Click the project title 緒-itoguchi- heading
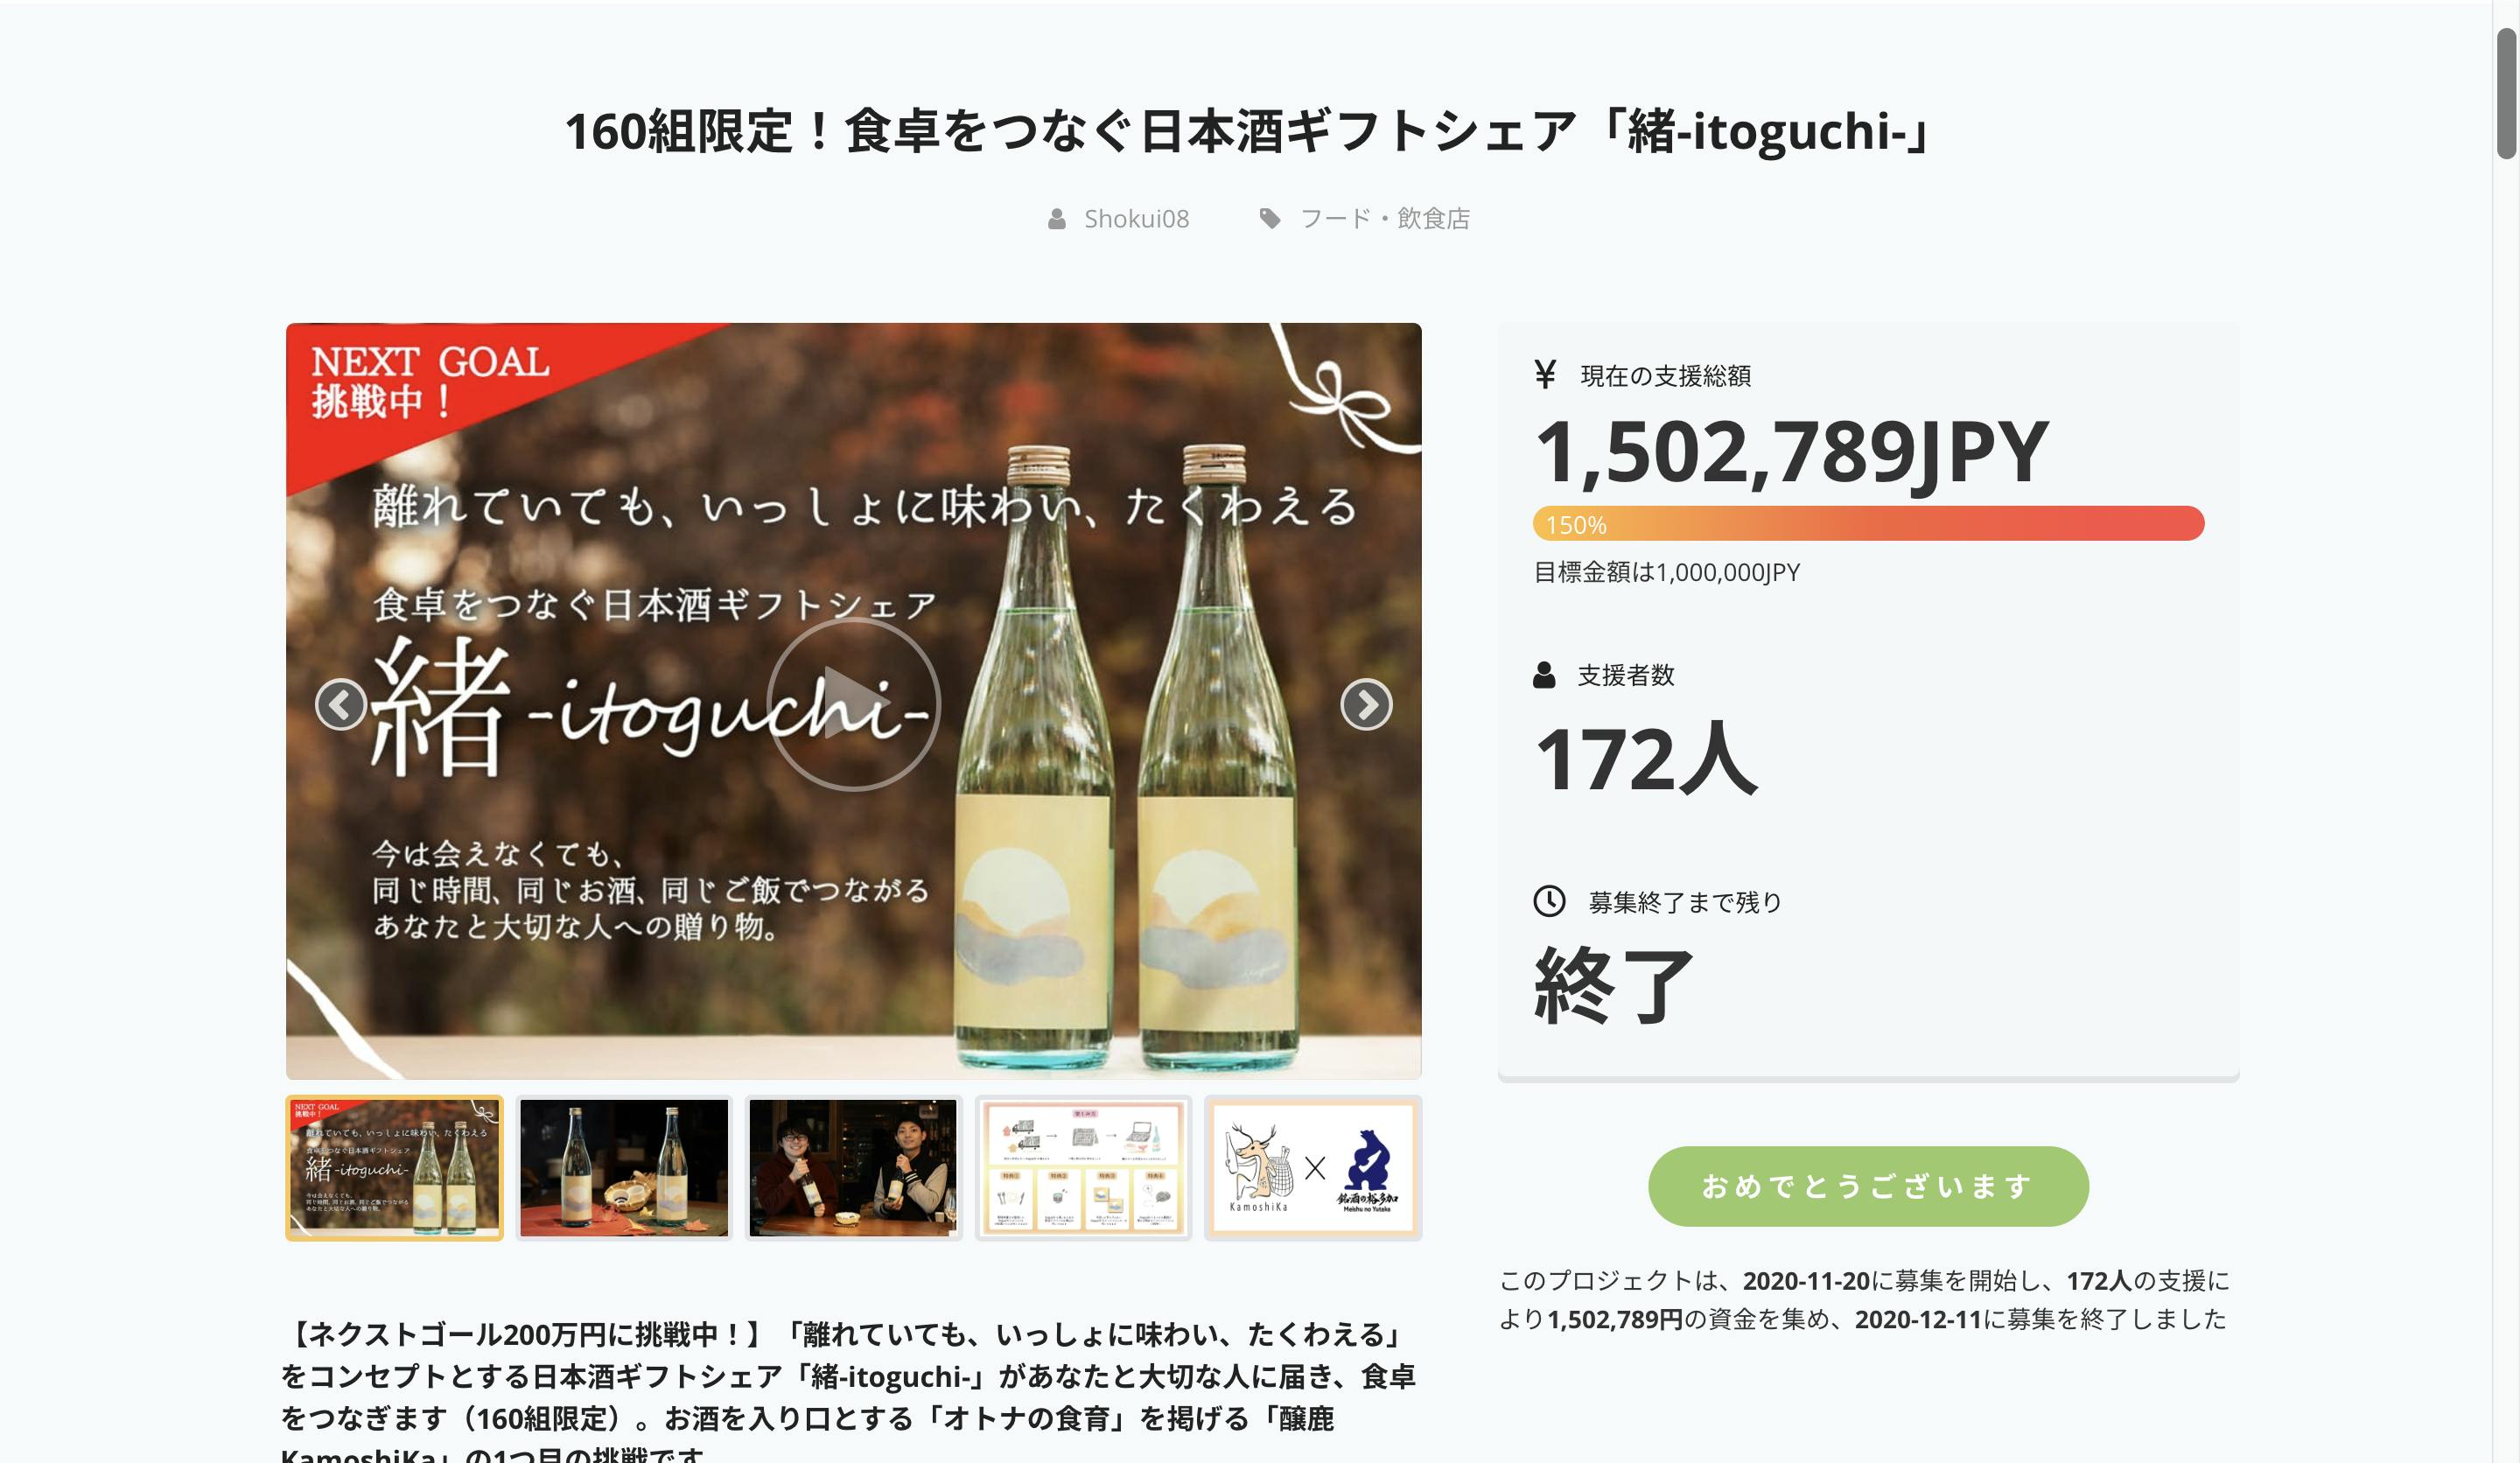2520x1463 pixels. [x=1247, y=131]
